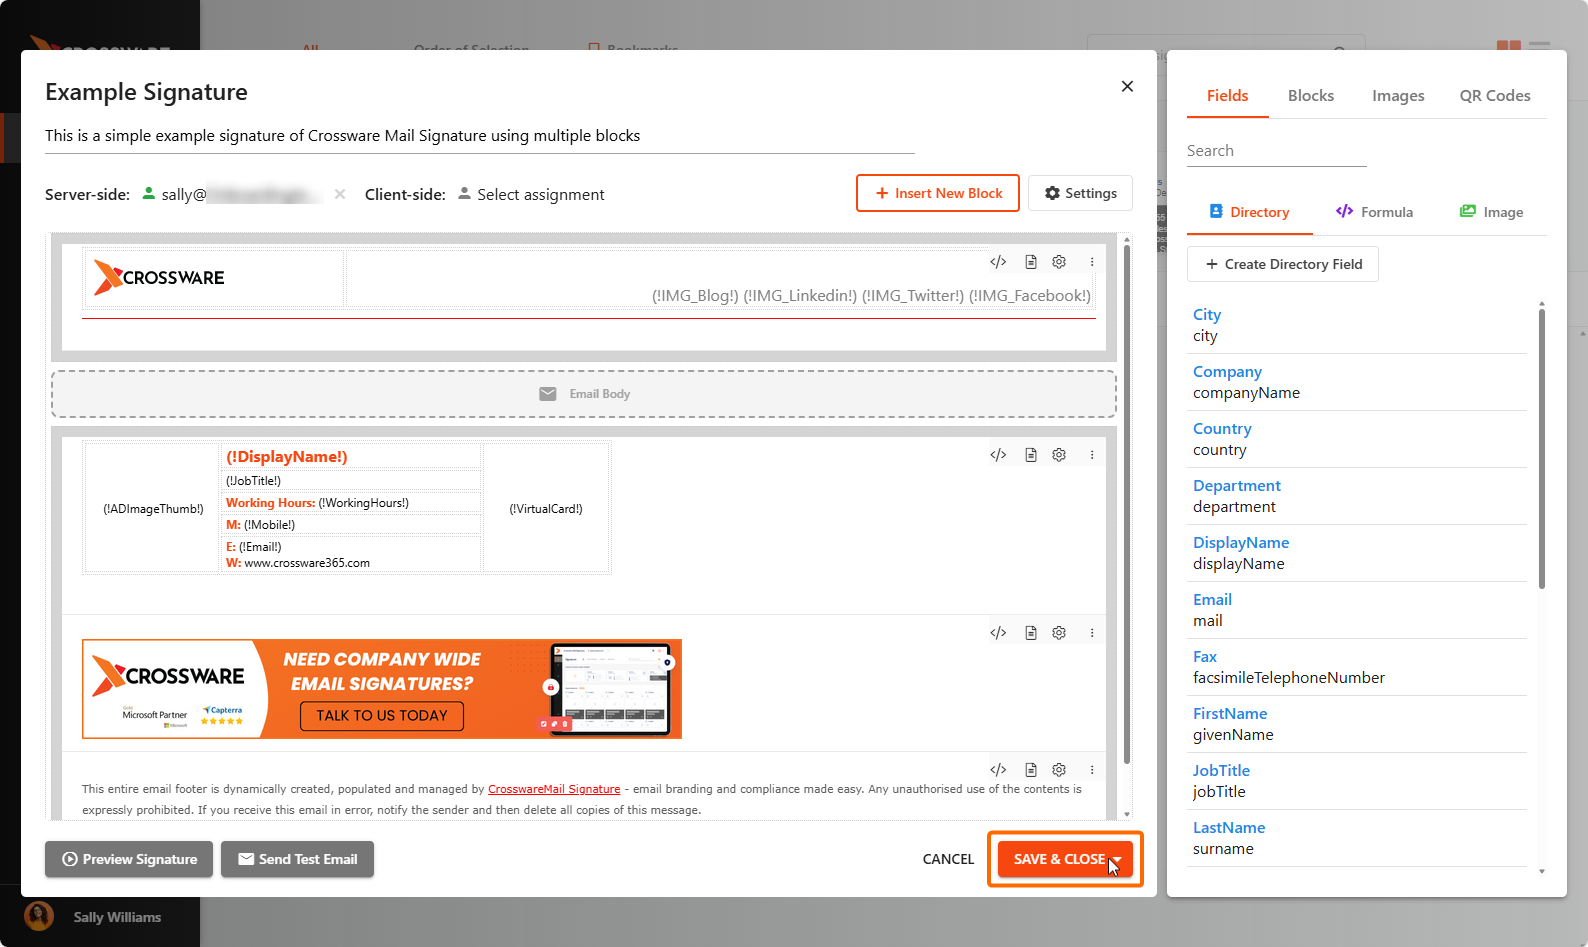Open HTML code editor for header block
The image size is (1588, 947).
(x=997, y=262)
